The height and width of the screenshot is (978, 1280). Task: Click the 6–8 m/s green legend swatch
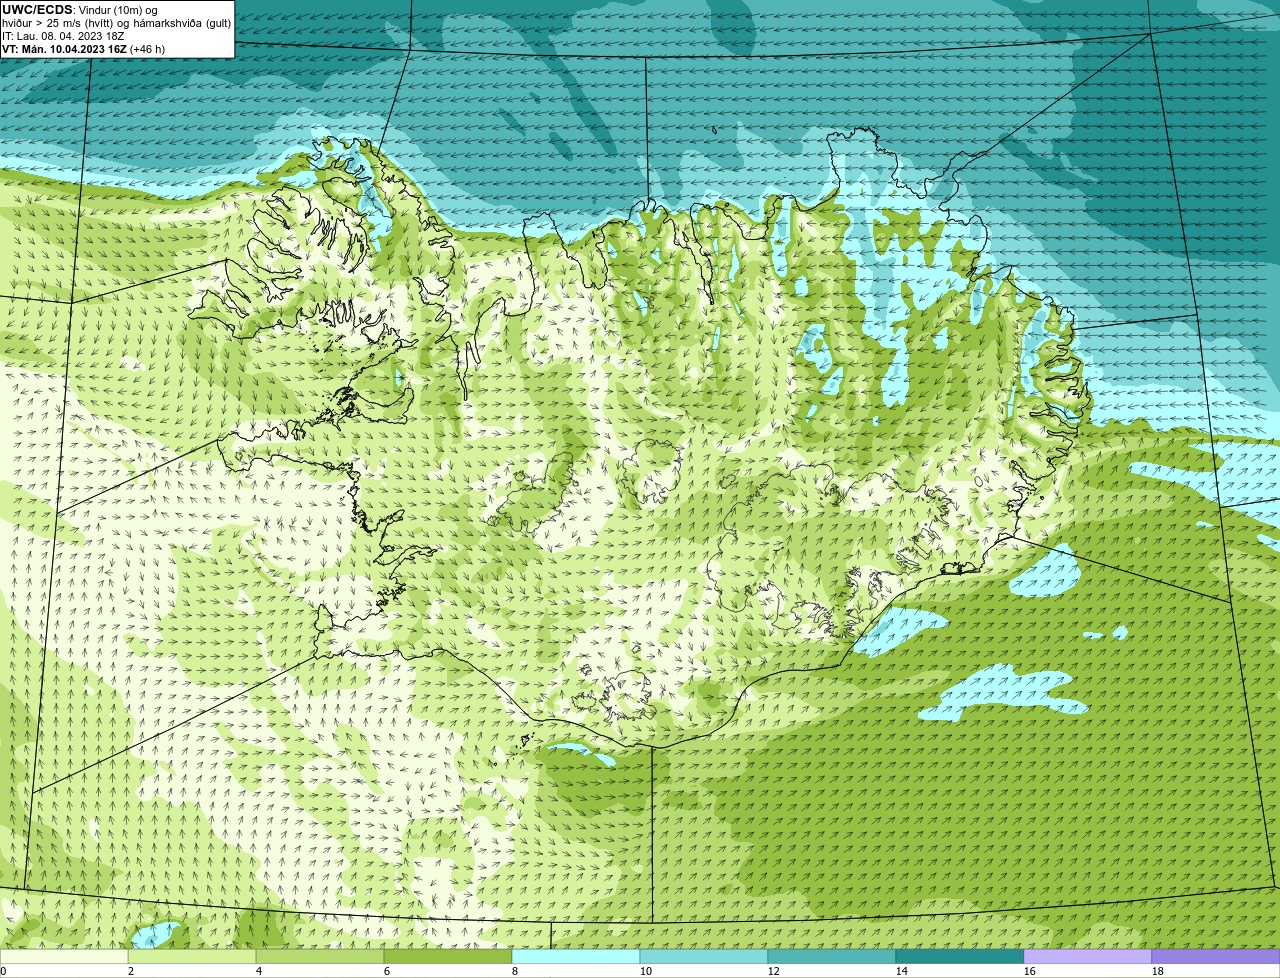coord(448,957)
